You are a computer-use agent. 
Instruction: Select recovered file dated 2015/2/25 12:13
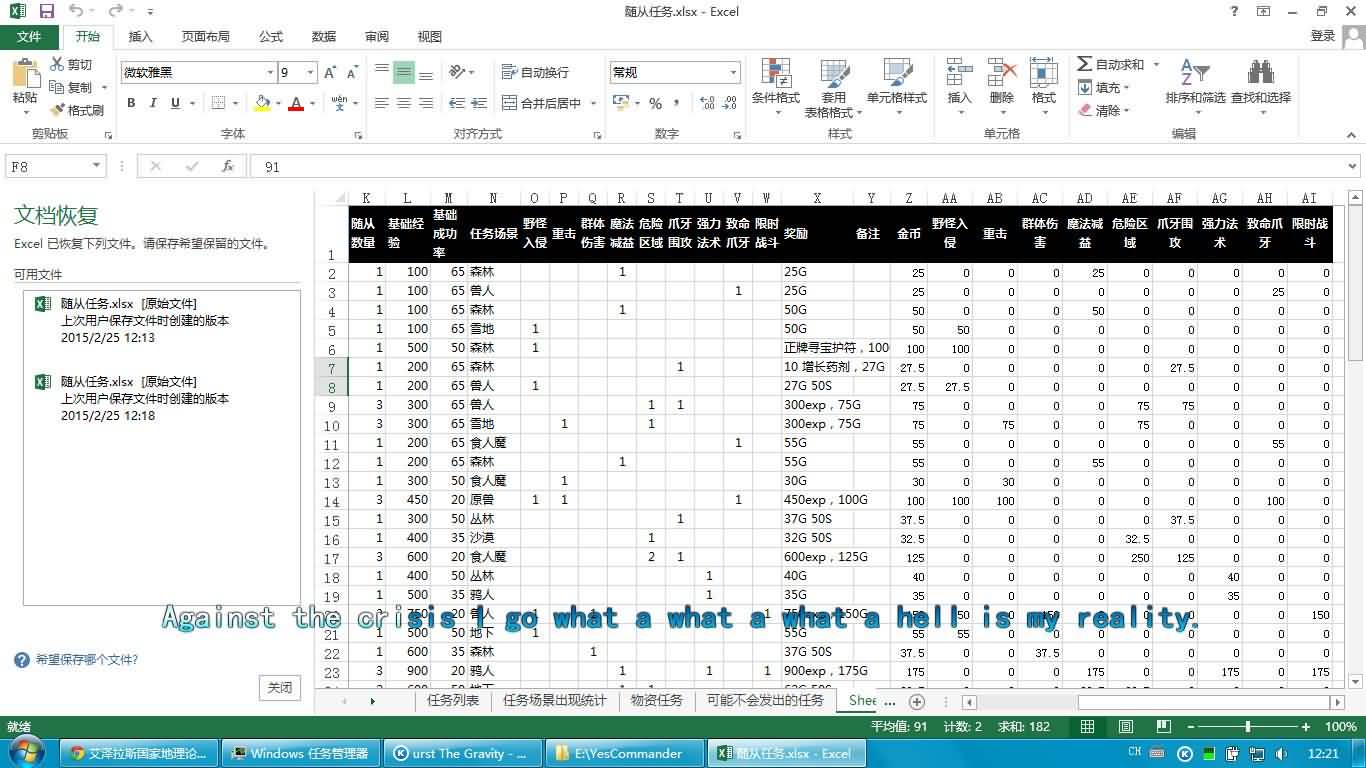161,320
